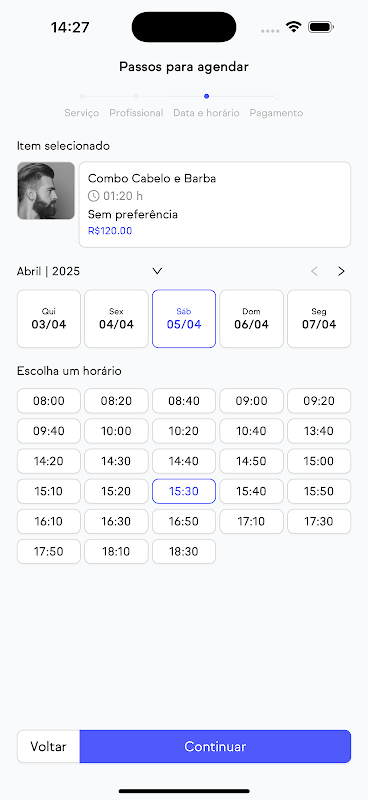Pick the 17:10 time slot
This screenshot has width=368, height=800.
pos(251,521)
